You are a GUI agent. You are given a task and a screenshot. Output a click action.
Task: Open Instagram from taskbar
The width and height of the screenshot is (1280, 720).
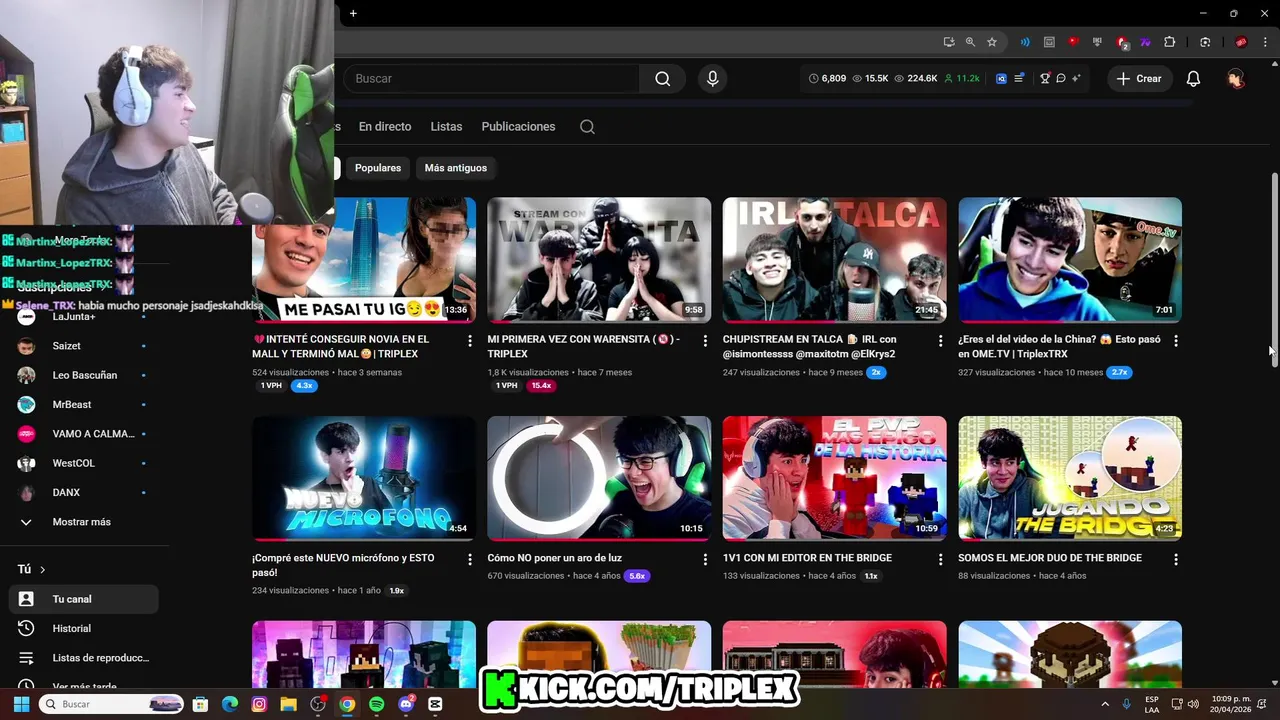click(259, 704)
